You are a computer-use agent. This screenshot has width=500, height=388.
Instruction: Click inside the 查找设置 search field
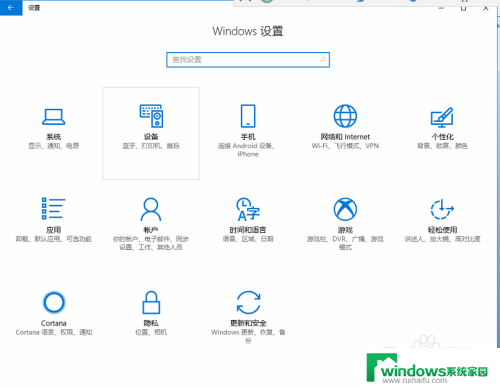(248, 60)
